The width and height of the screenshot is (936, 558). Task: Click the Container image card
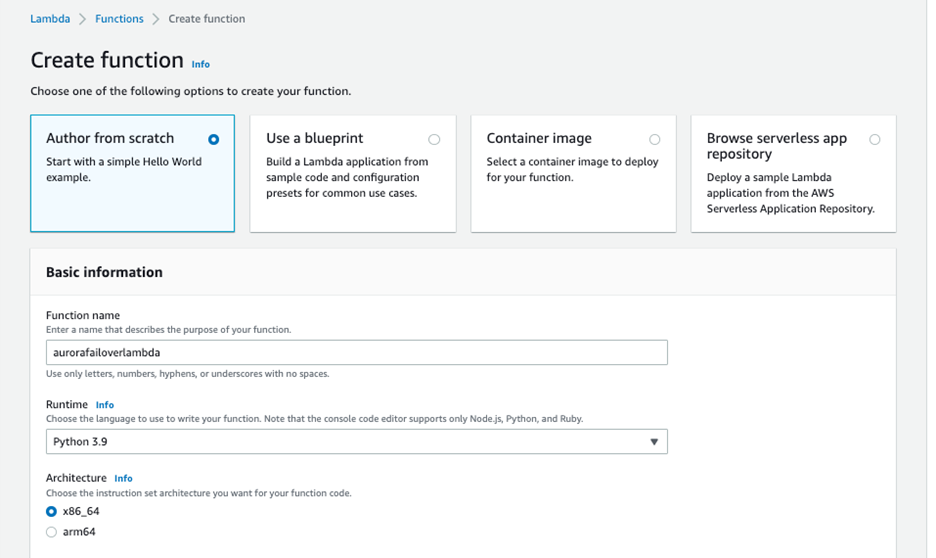coord(573,174)
